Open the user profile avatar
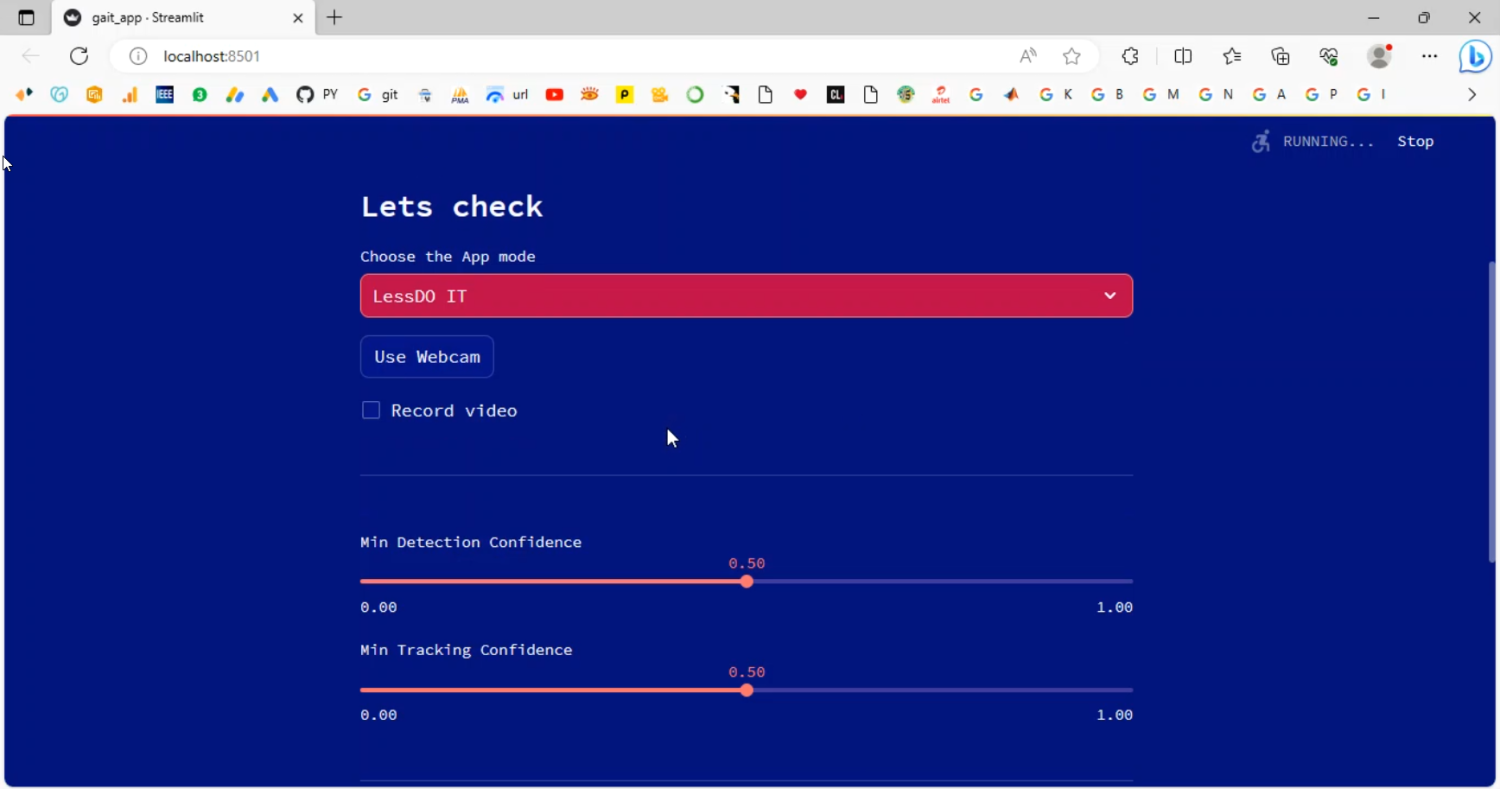 click(1380, 56)
